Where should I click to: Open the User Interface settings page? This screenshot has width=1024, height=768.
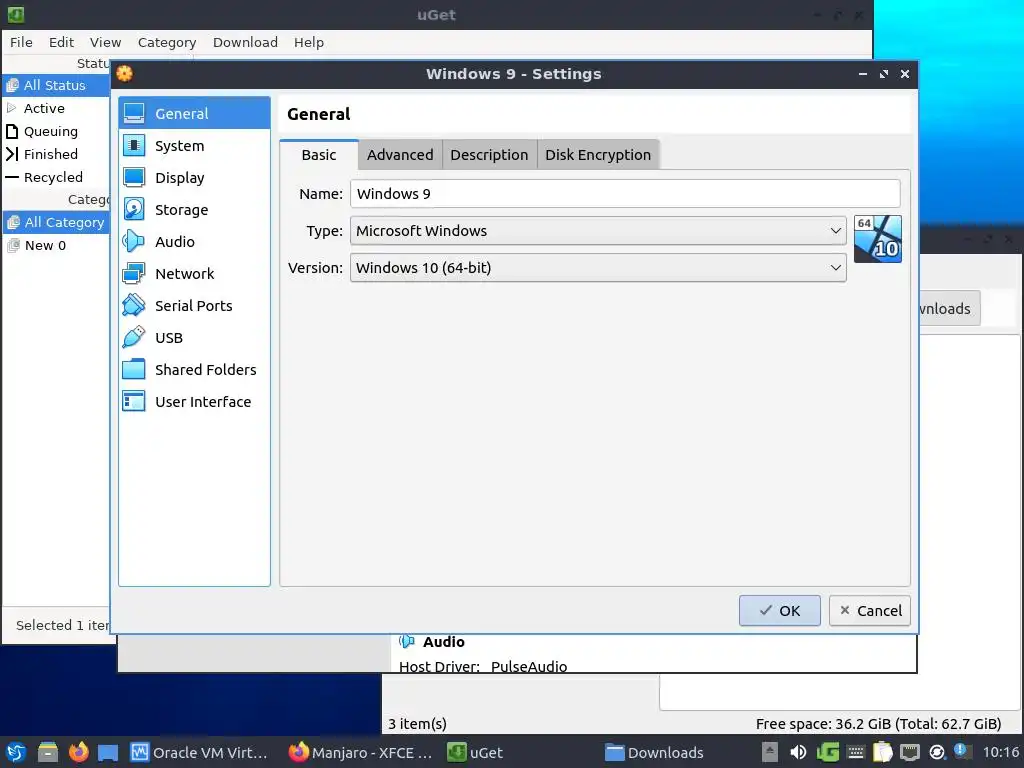coord(194,402)
